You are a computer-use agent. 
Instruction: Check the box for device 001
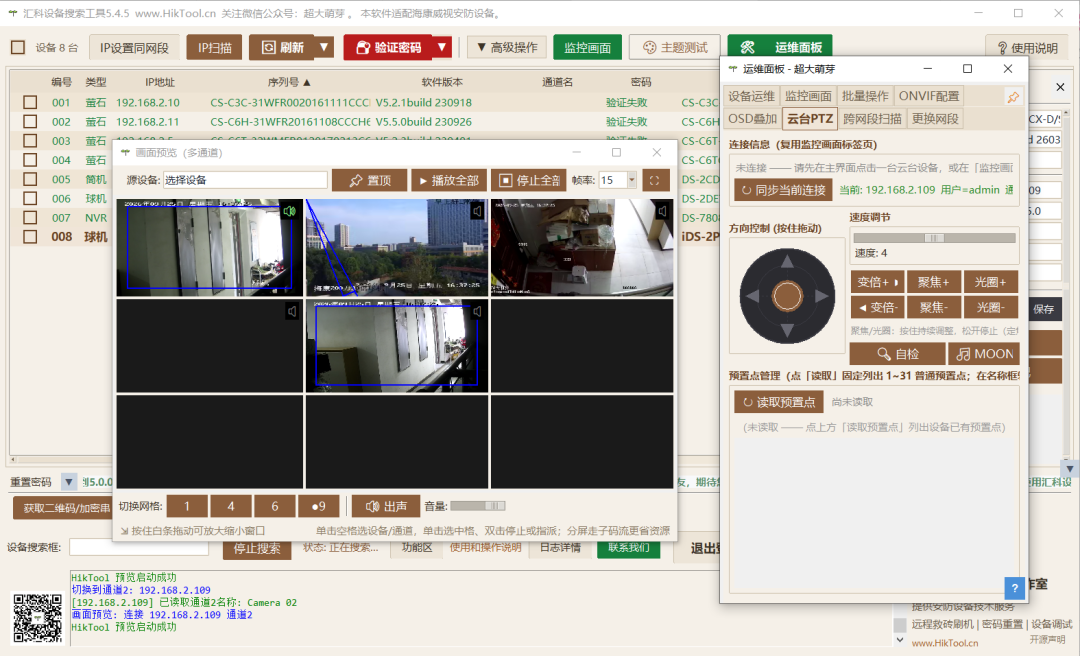(x=30, y=102)
